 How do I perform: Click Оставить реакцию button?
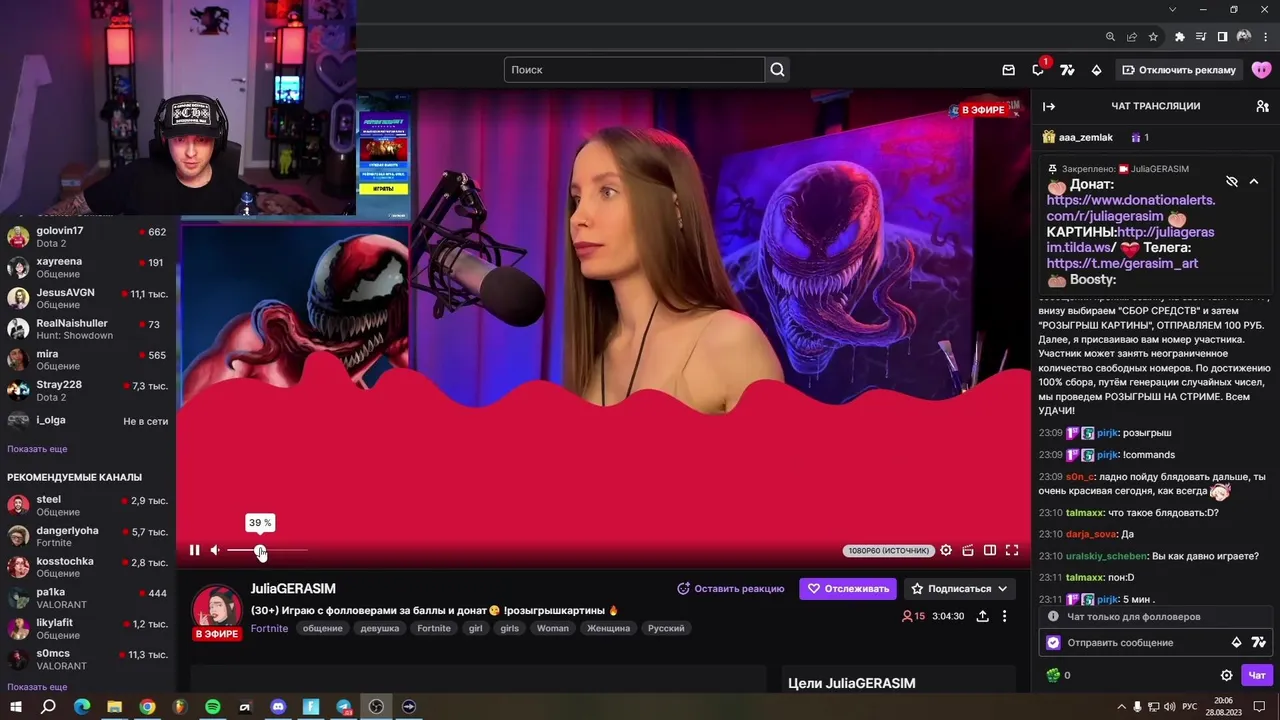(731, 589)
